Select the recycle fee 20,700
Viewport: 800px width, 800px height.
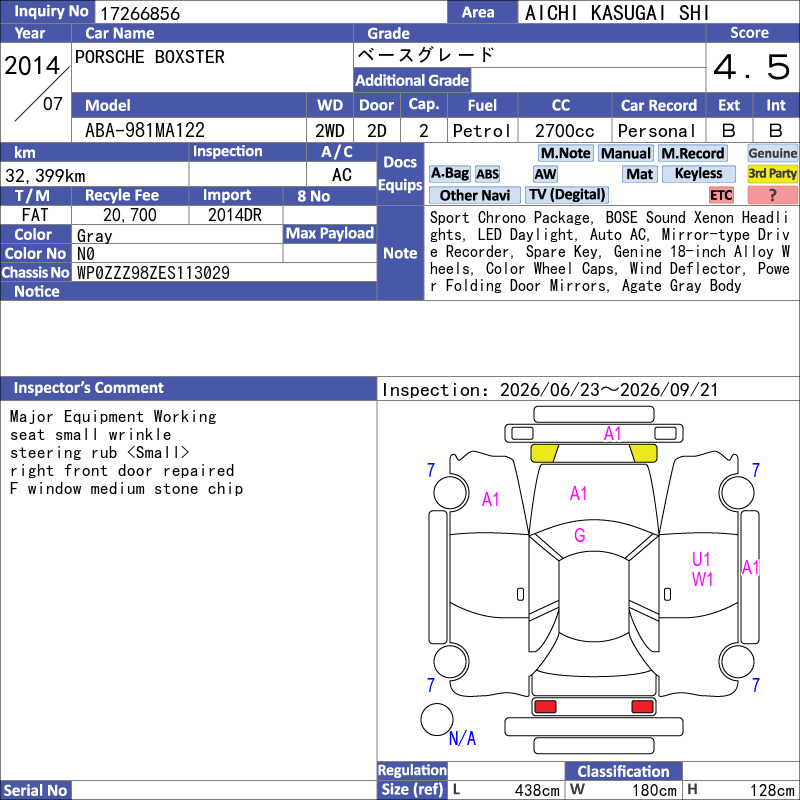click(130, 215)
